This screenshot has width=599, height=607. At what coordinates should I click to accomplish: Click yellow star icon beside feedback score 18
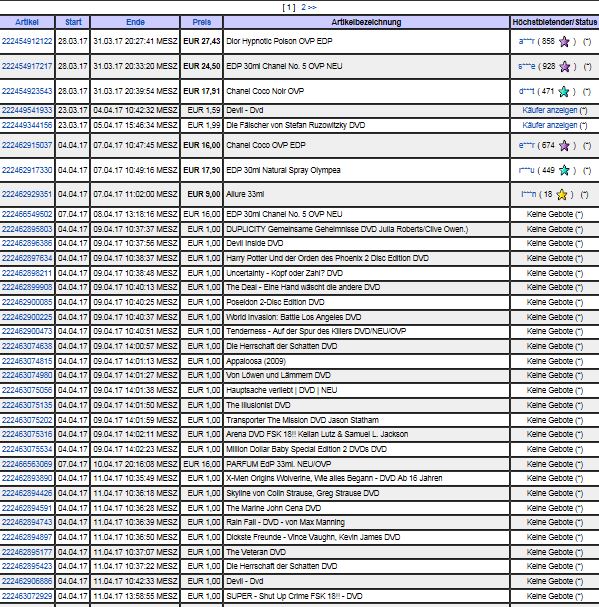[x=562, y=195]
